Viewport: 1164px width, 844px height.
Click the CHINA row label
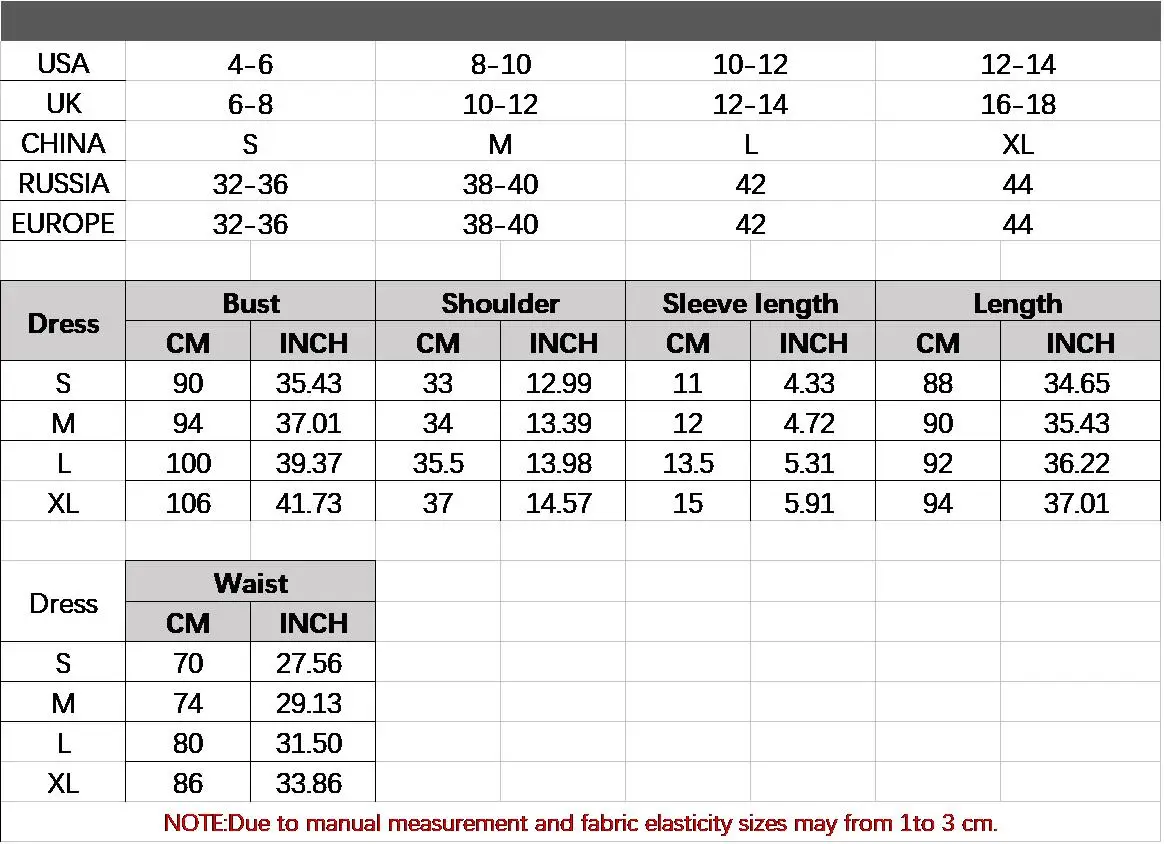(x=63, y=144)
